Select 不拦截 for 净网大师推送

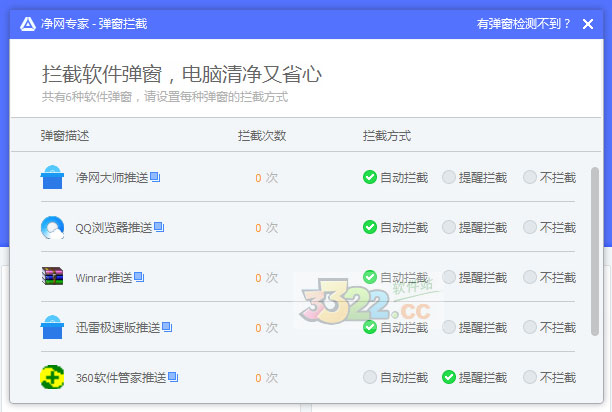(550, 178)
